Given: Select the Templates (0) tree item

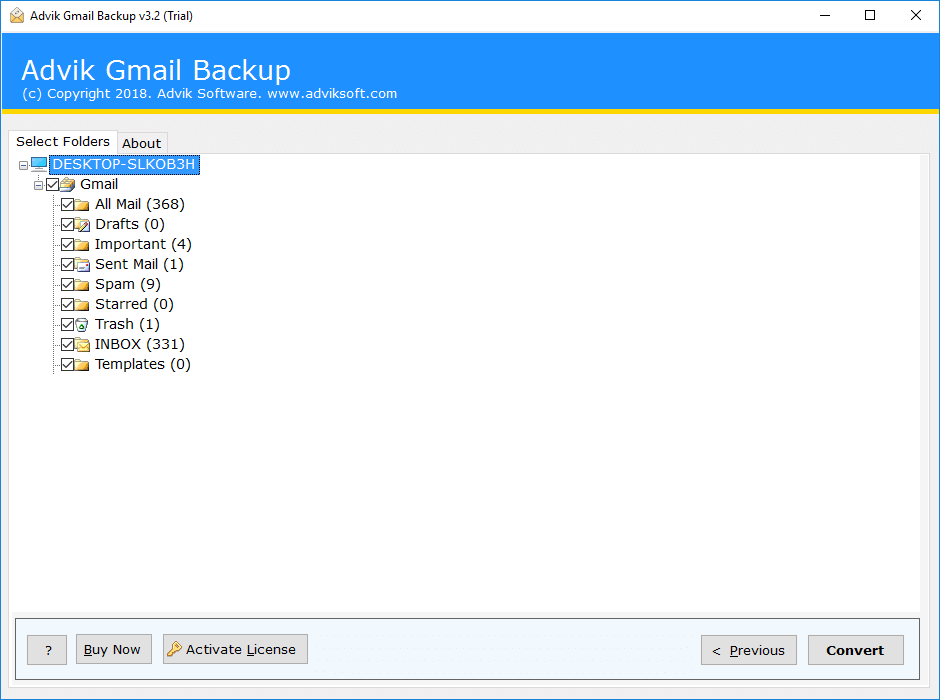Looking at the screenshot, I should [140, 364].
